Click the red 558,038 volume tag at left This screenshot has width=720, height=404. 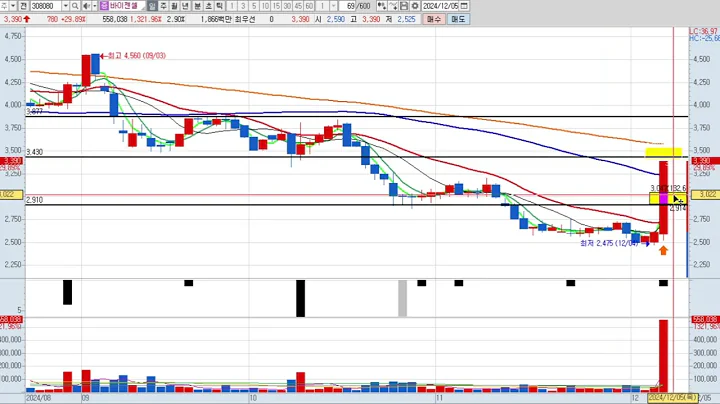coord(11,319)
